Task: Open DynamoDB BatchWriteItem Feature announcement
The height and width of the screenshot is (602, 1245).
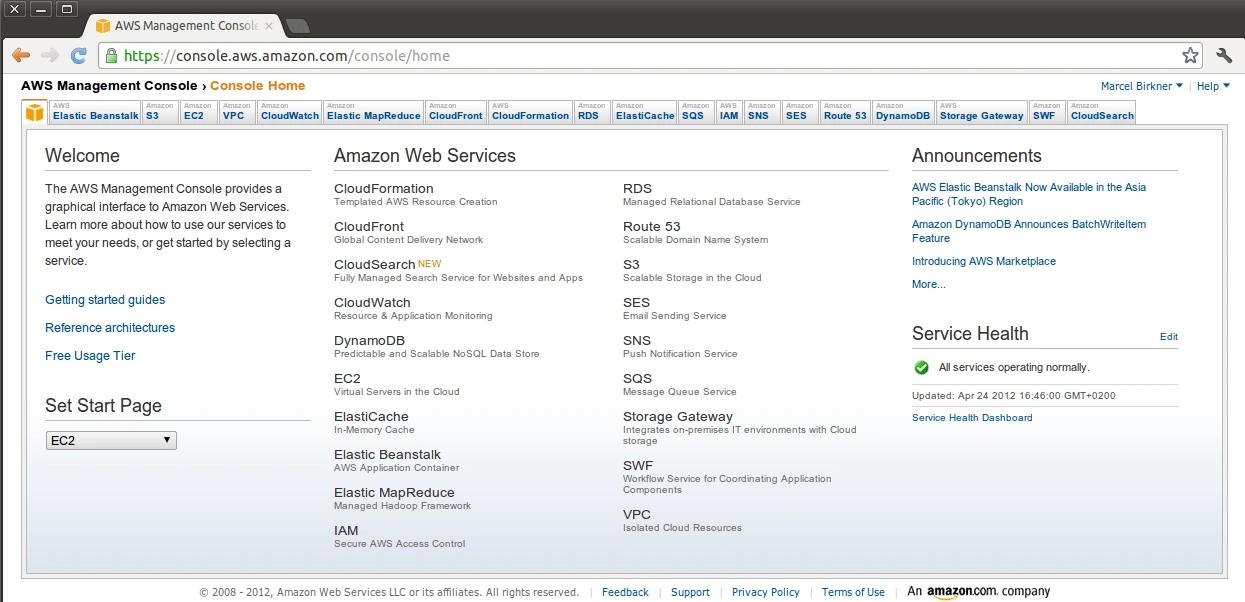Action: point(1029,231)
